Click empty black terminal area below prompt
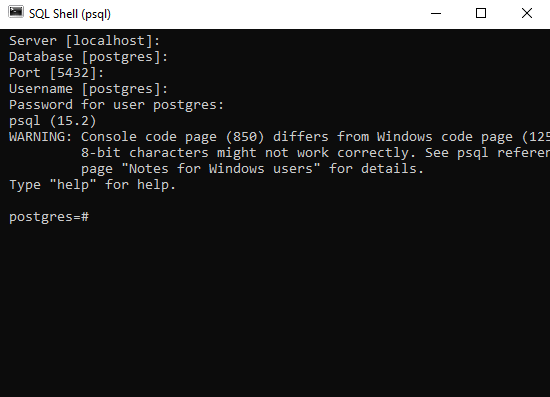Screen dimensions: 550x397 pyautogui.click(x=275, y=309)
